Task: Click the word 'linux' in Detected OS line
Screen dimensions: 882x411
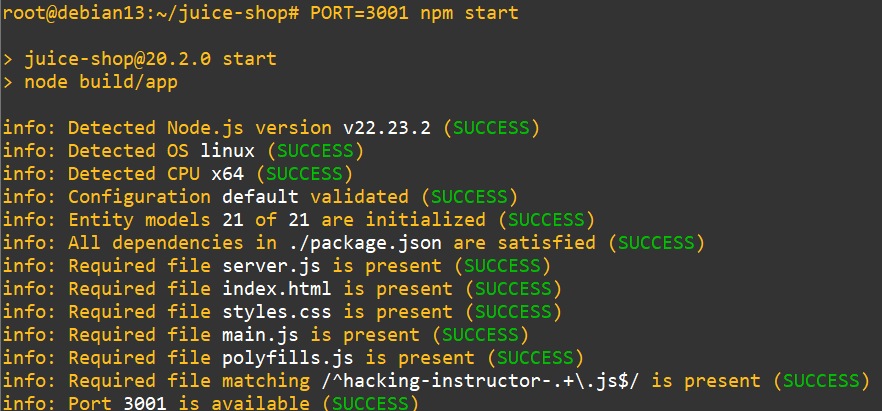Action: [x=228, y=151]
